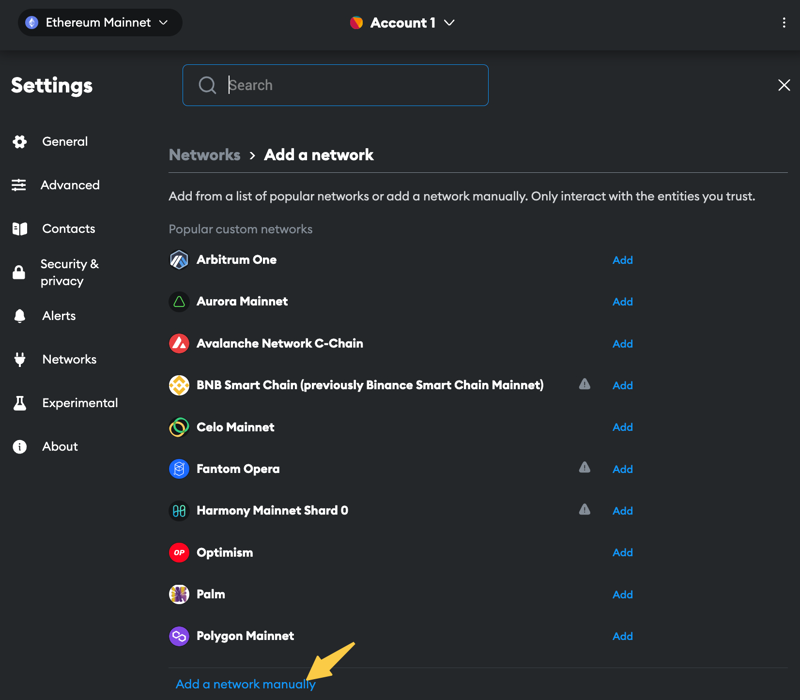Click the Harmony Mainnet logo icon
Viewport: 800px width, 700px height.
click(179, 511)
